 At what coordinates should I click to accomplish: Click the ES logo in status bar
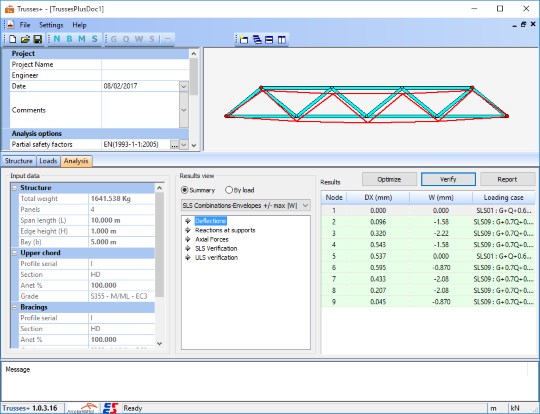pyautogui.click(x=110, y=408)
